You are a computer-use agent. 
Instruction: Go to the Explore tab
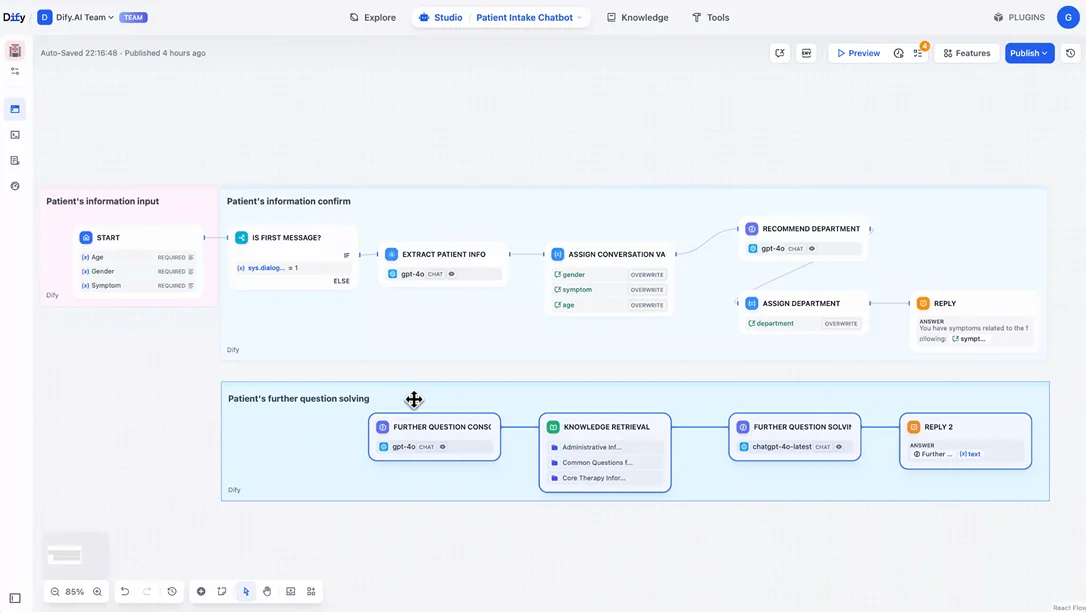pos(372,17)
